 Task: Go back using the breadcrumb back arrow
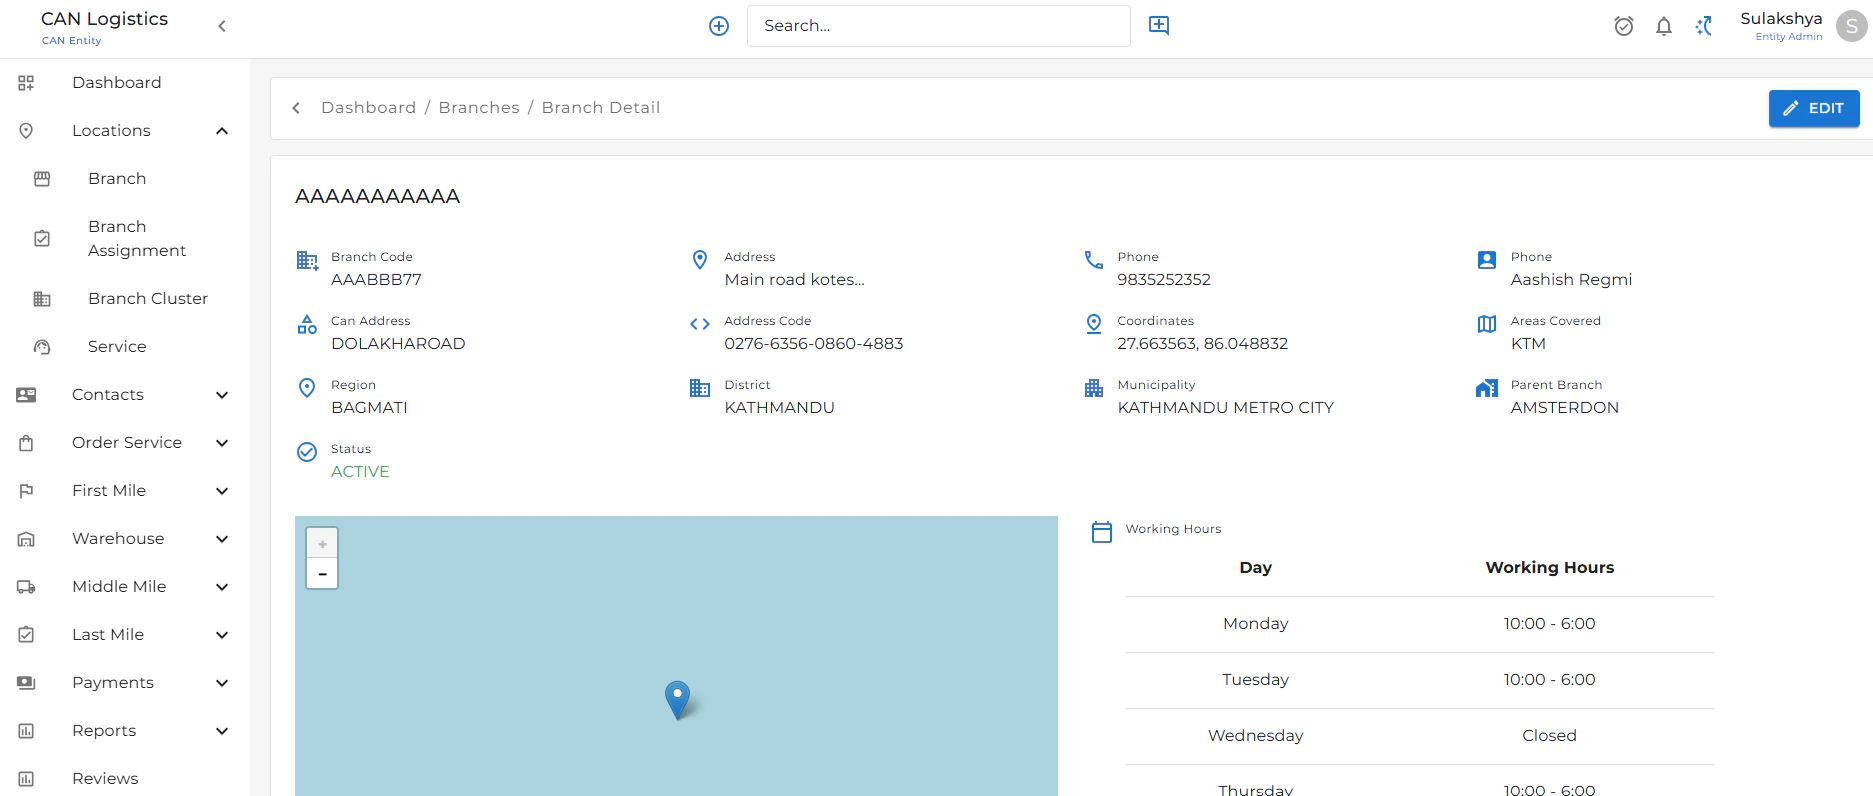296,108
